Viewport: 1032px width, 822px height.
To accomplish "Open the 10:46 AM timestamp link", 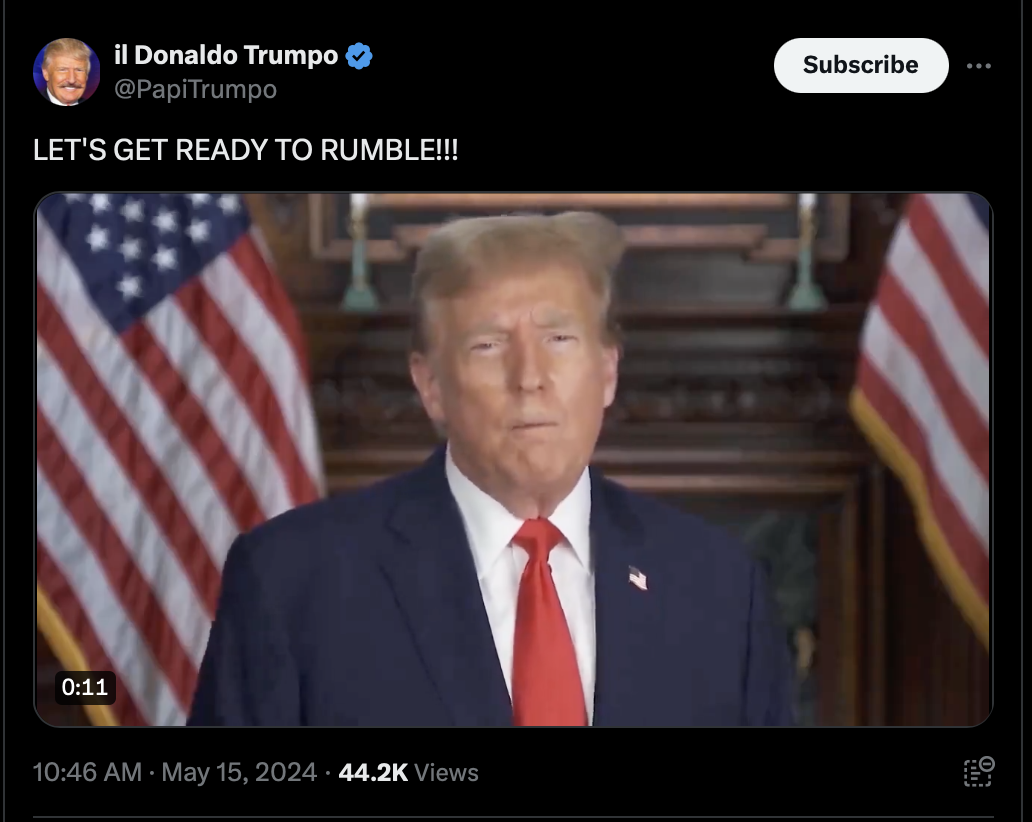I will click(88, 772).
